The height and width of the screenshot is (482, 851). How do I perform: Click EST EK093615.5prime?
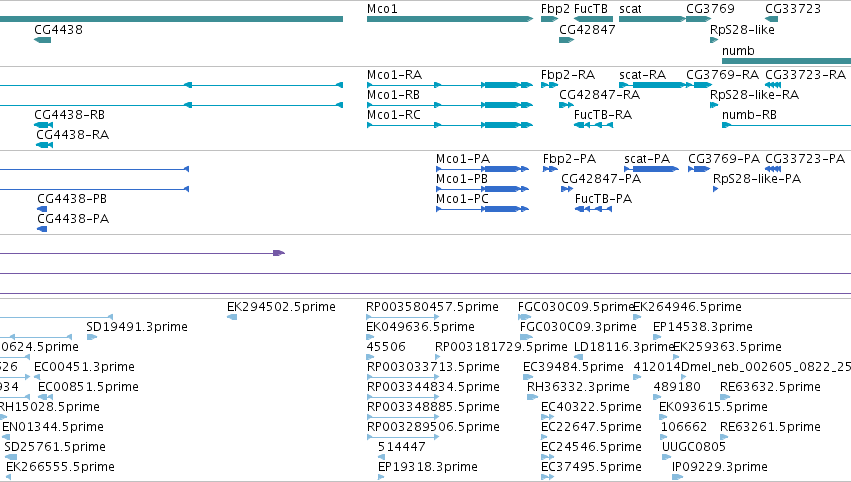point(713,408)
